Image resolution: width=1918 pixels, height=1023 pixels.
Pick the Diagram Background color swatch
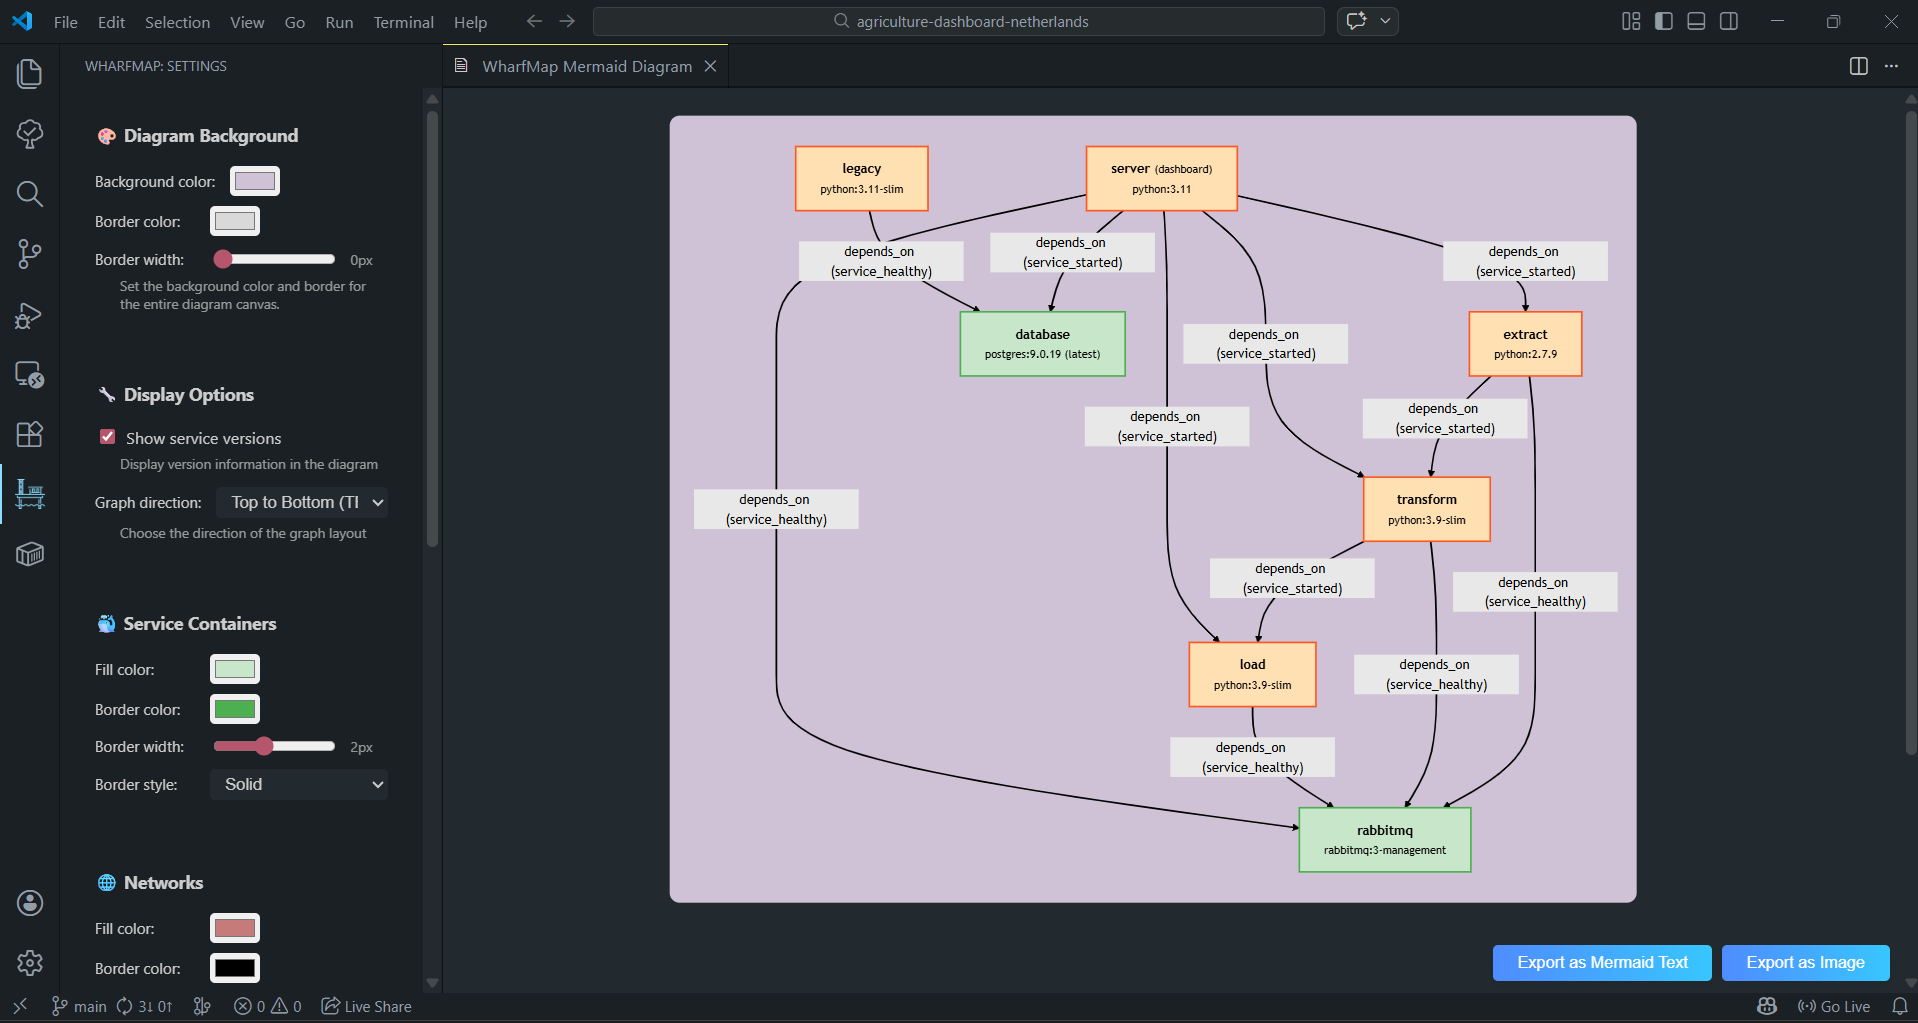[x=255, y=181]
